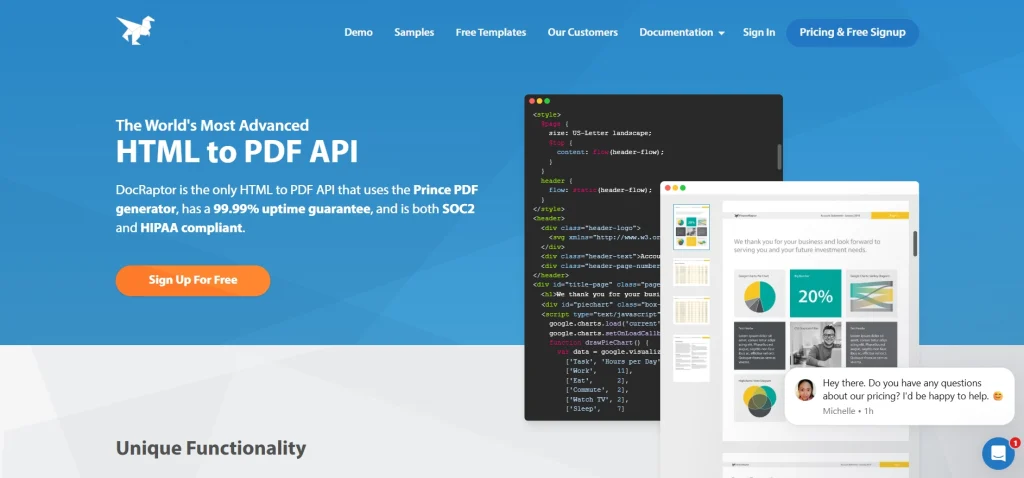Click the orange Sign Up For Free button
1024x478 pixels.
pyautogui.click(x=193, y=280)
